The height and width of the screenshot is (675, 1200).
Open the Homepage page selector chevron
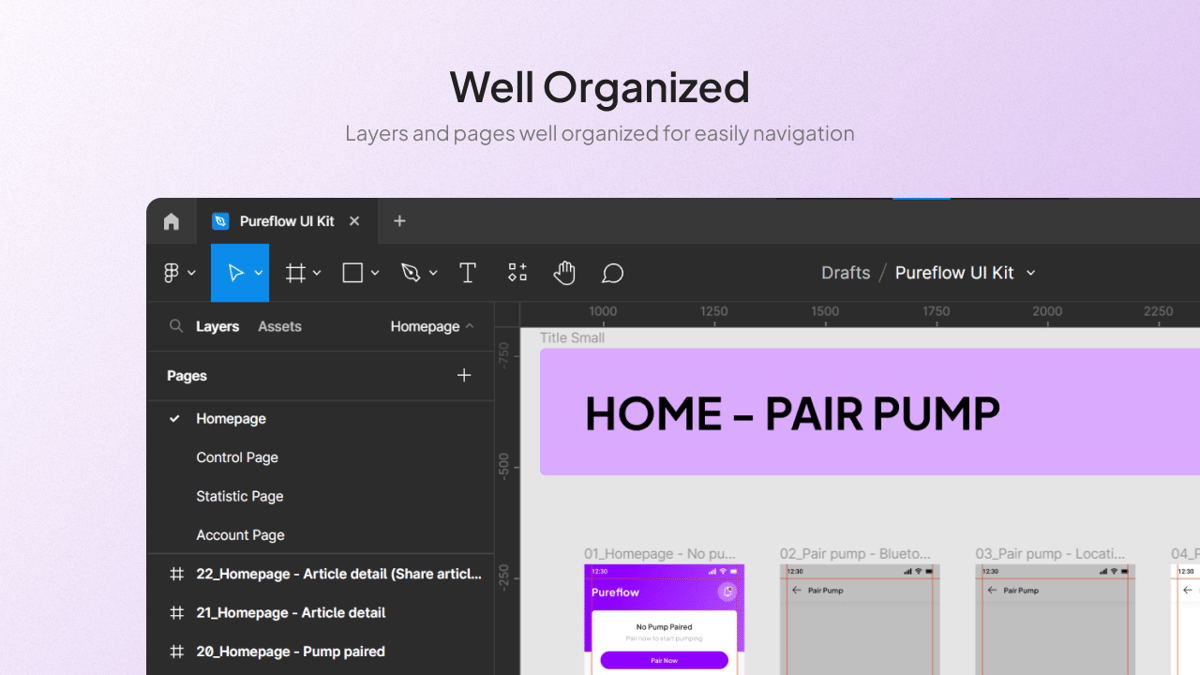tap(470, 326)
